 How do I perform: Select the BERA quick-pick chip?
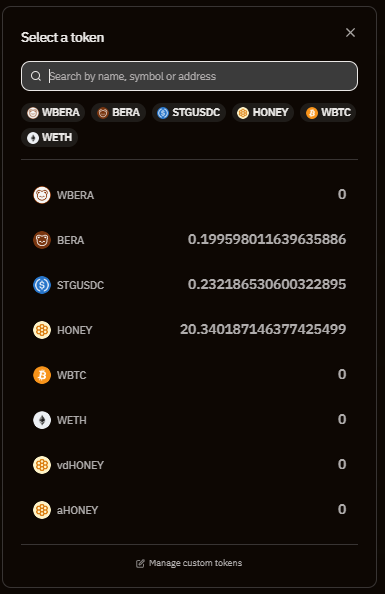[118, 113]
